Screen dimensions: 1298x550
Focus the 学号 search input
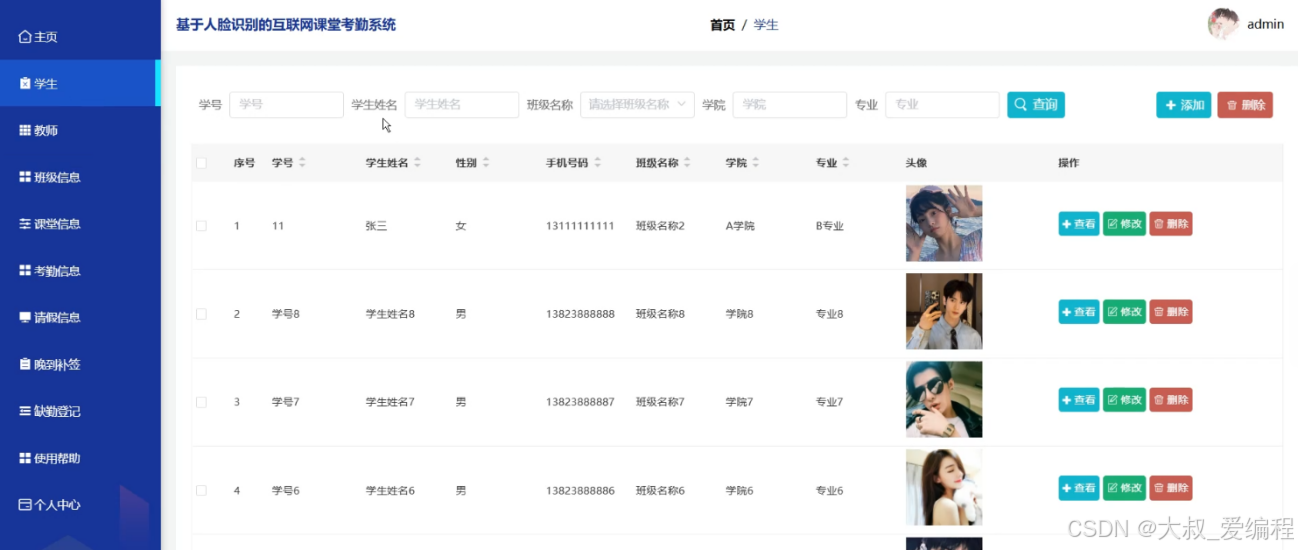tap(286, 105)
